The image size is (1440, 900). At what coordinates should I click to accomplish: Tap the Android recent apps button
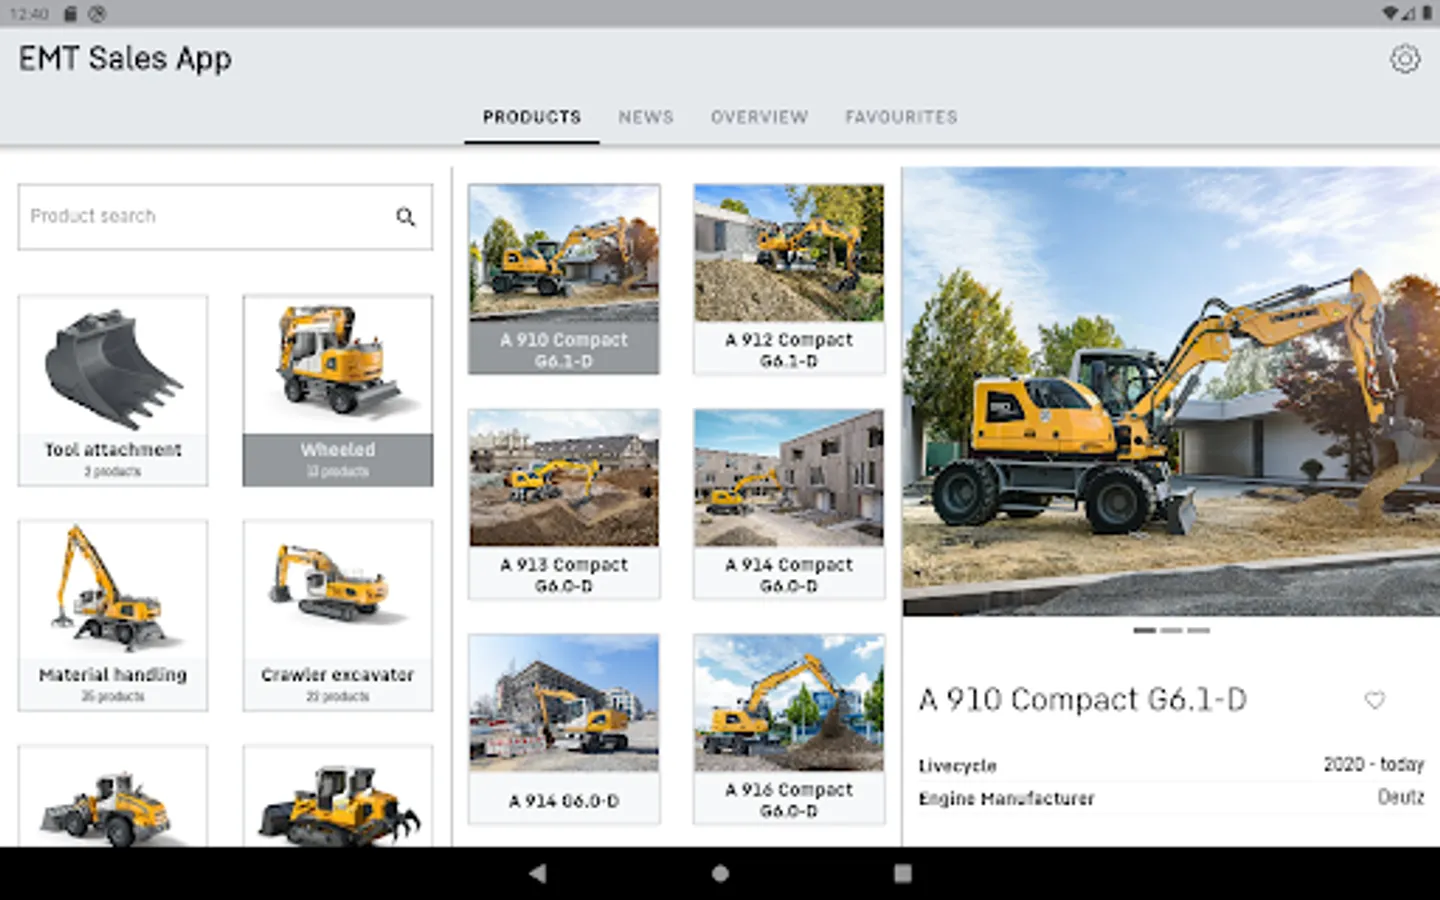(902, 873)
